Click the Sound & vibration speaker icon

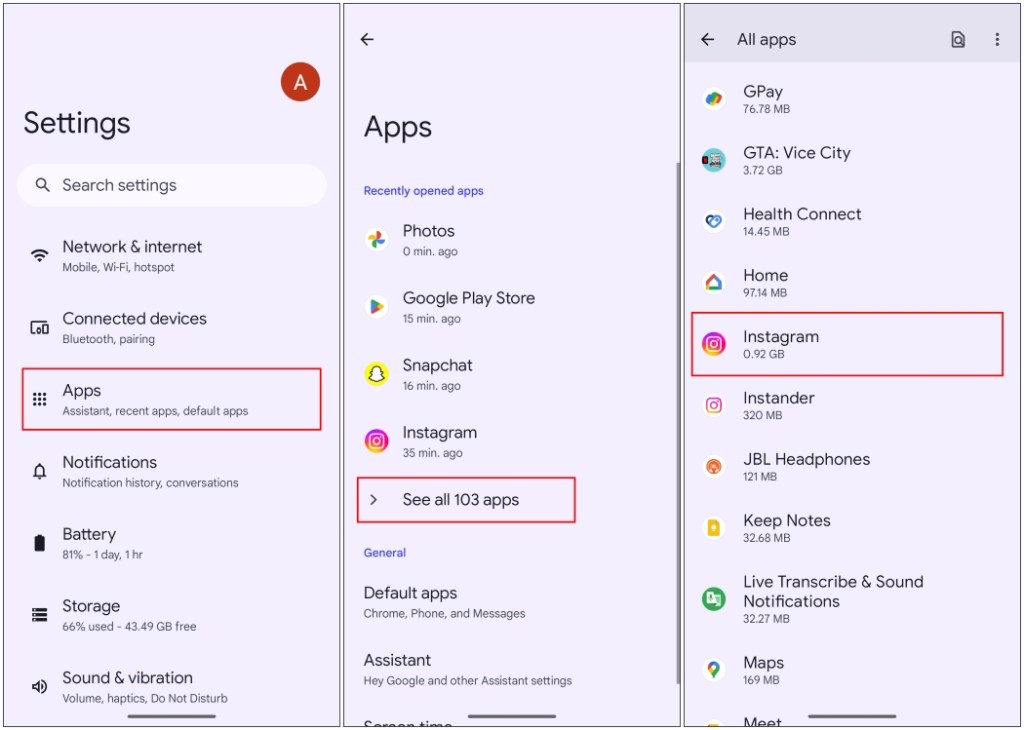tap(40, 686)
